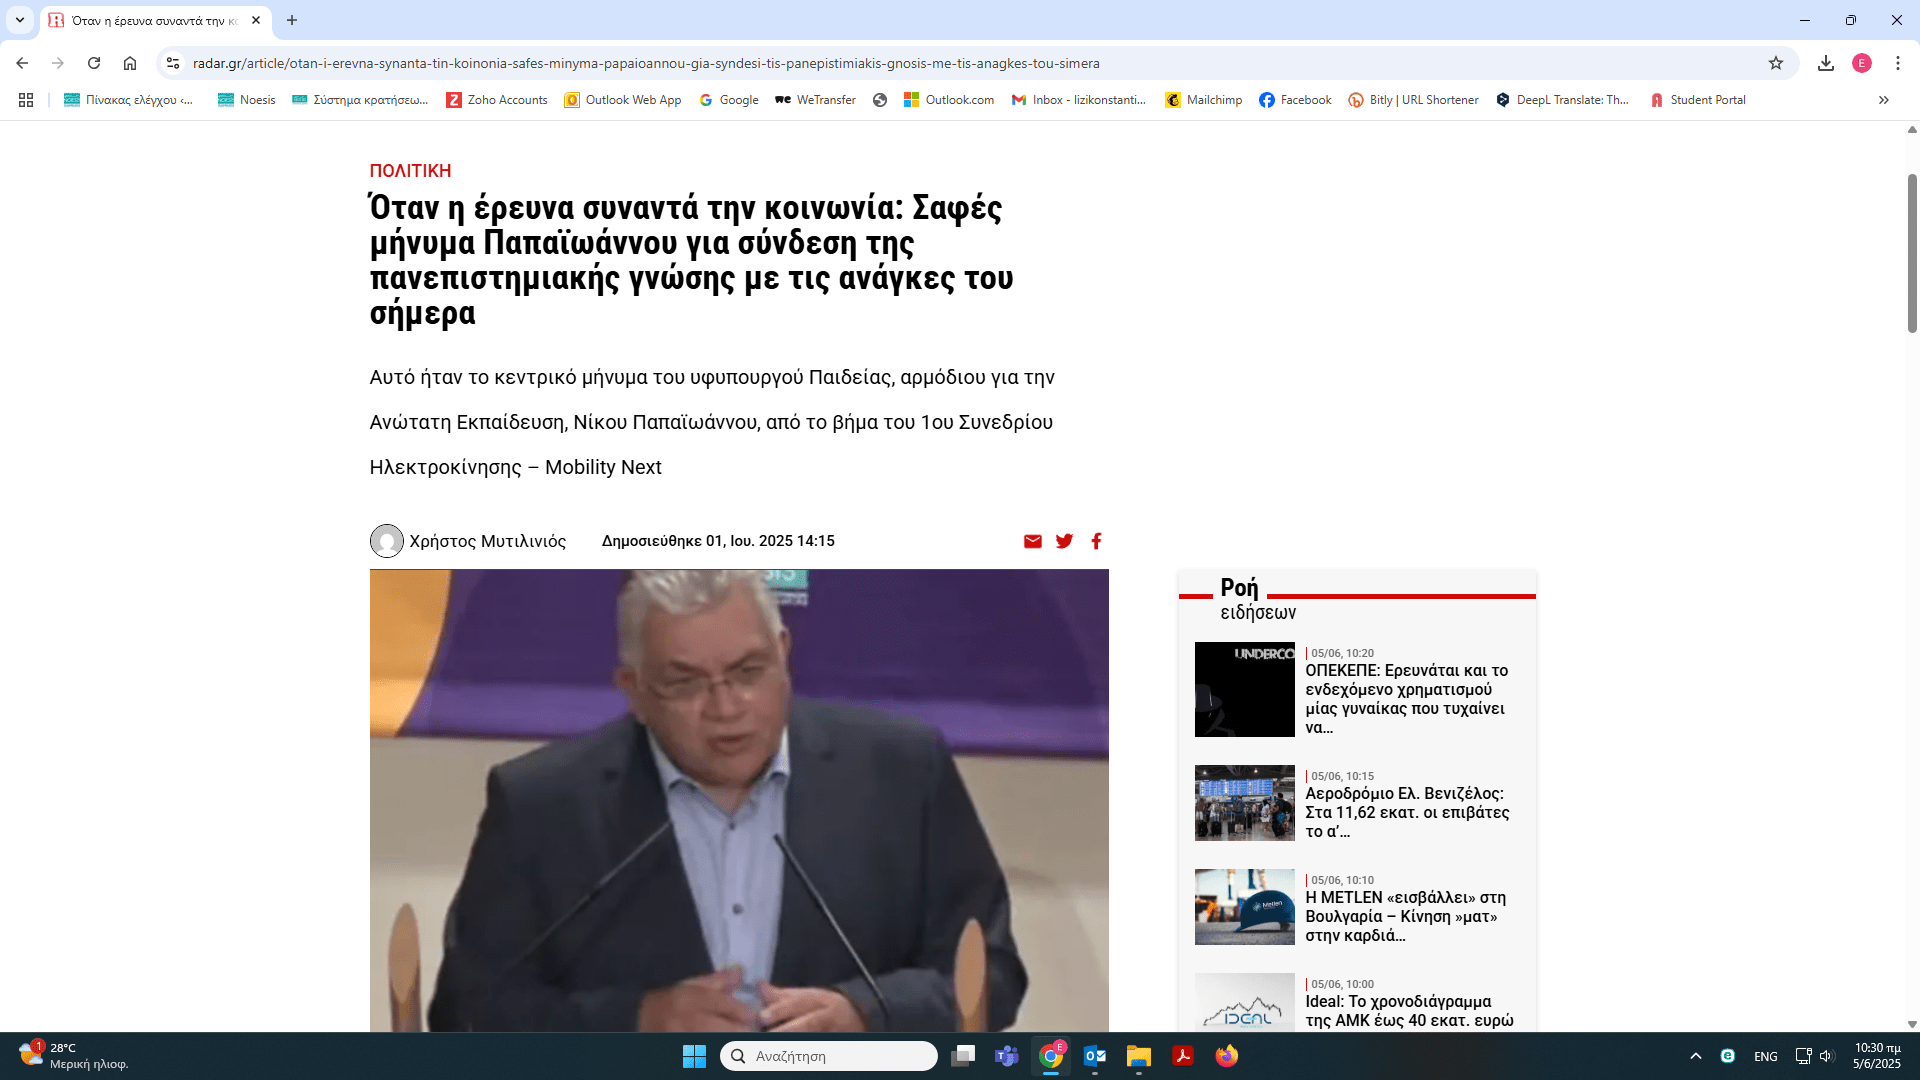Open the ΟΠΕΚΕΠΕ news thumbnail
The width and height of the screenshot is (1920, 1080).
click(x=1244, y=689)
